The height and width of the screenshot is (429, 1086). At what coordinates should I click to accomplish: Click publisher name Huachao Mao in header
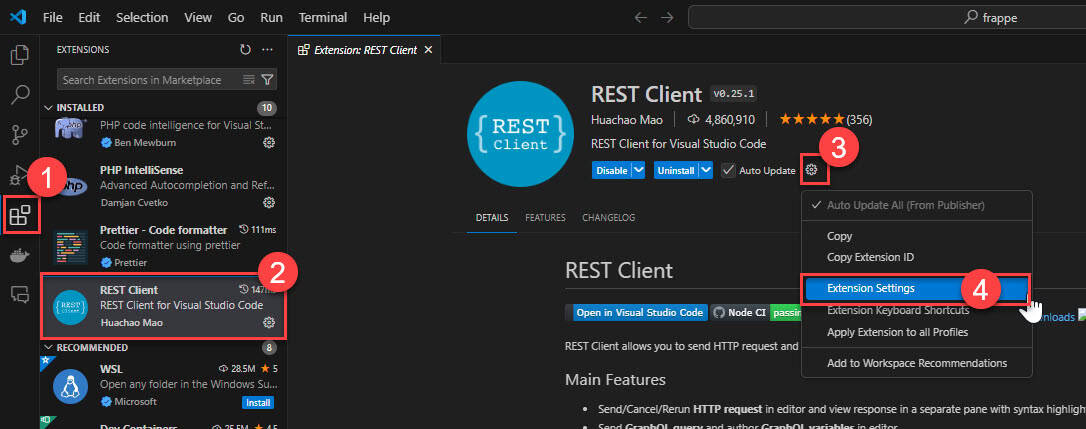click(627, 119)
